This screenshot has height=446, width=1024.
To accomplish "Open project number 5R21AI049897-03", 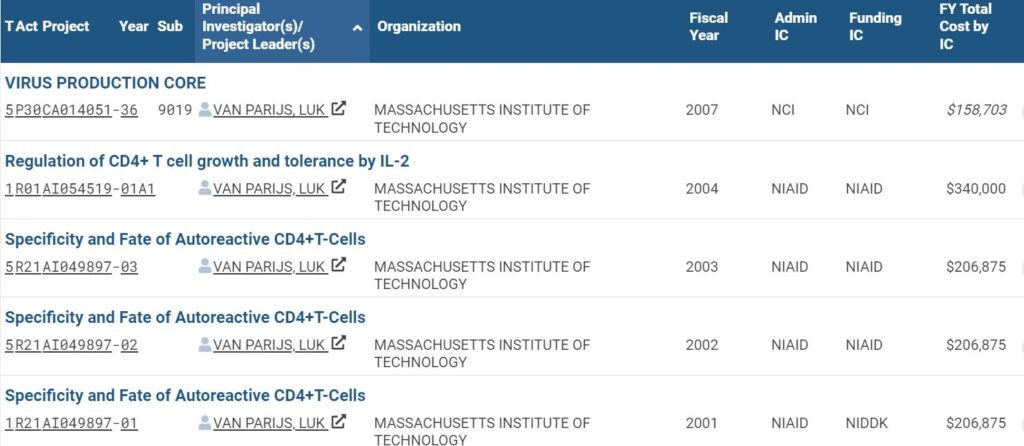I will click(71, 267).
